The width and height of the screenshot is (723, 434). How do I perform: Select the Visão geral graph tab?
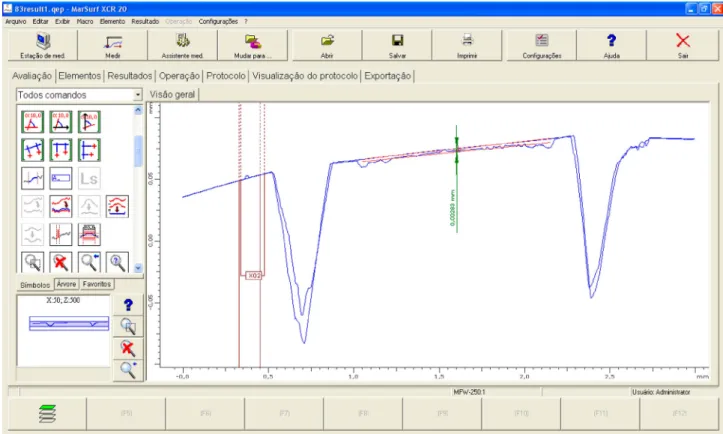coord(172,95)
